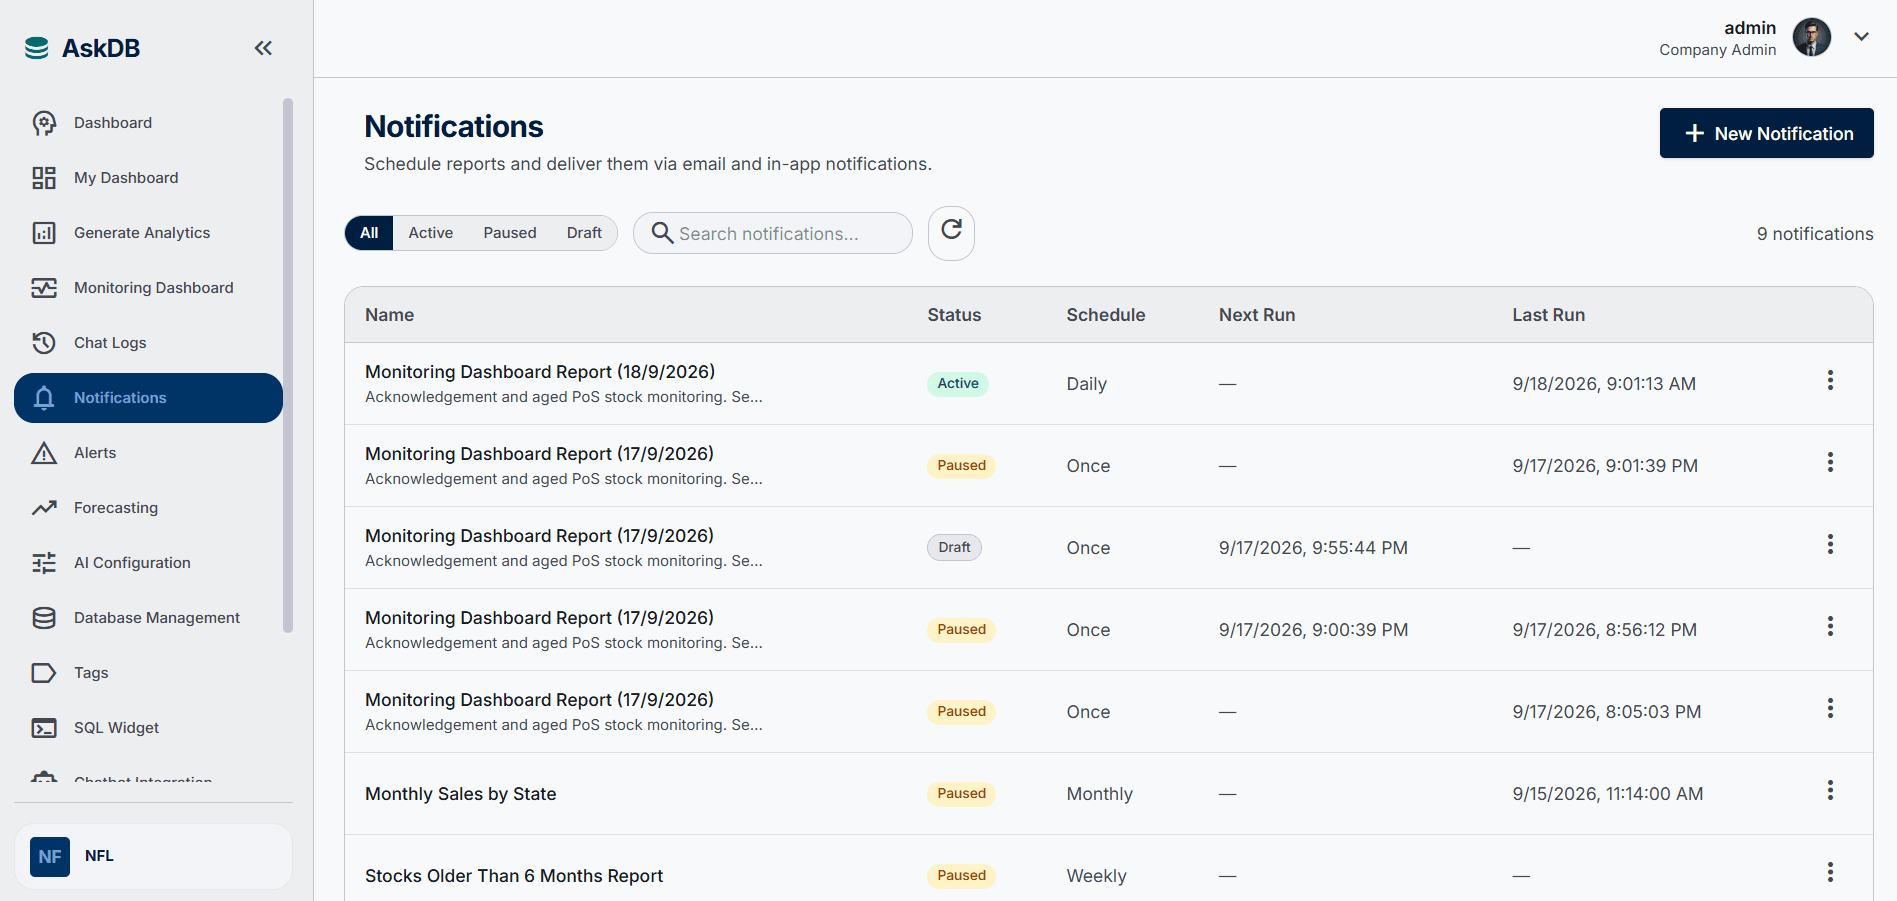Open Monitoring Dashboard icon
The image size is (1897, 901).
tap(44, 288)
